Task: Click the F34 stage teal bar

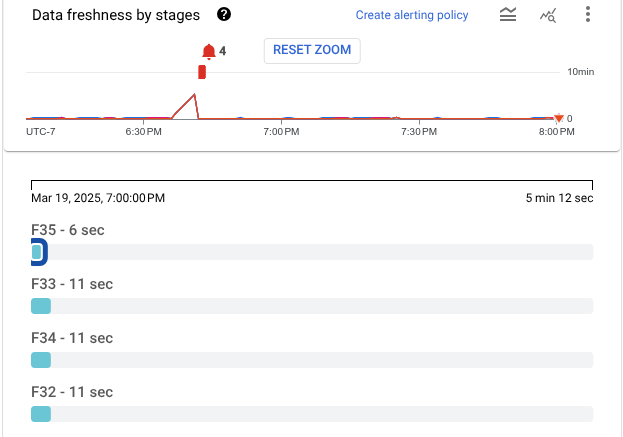Action: (41, 360)
